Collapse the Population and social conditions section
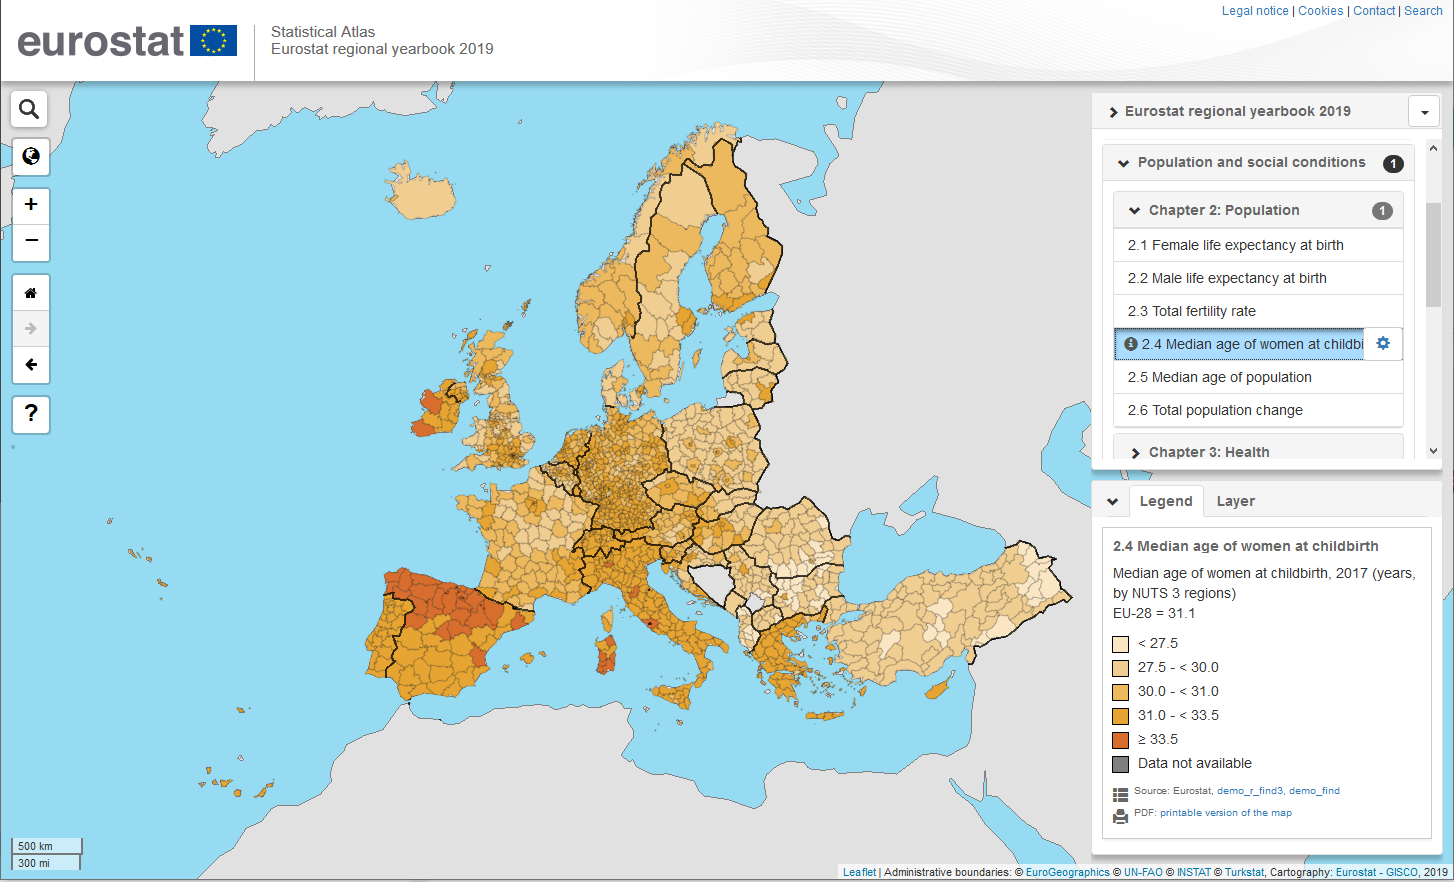 pos(1124,163)
